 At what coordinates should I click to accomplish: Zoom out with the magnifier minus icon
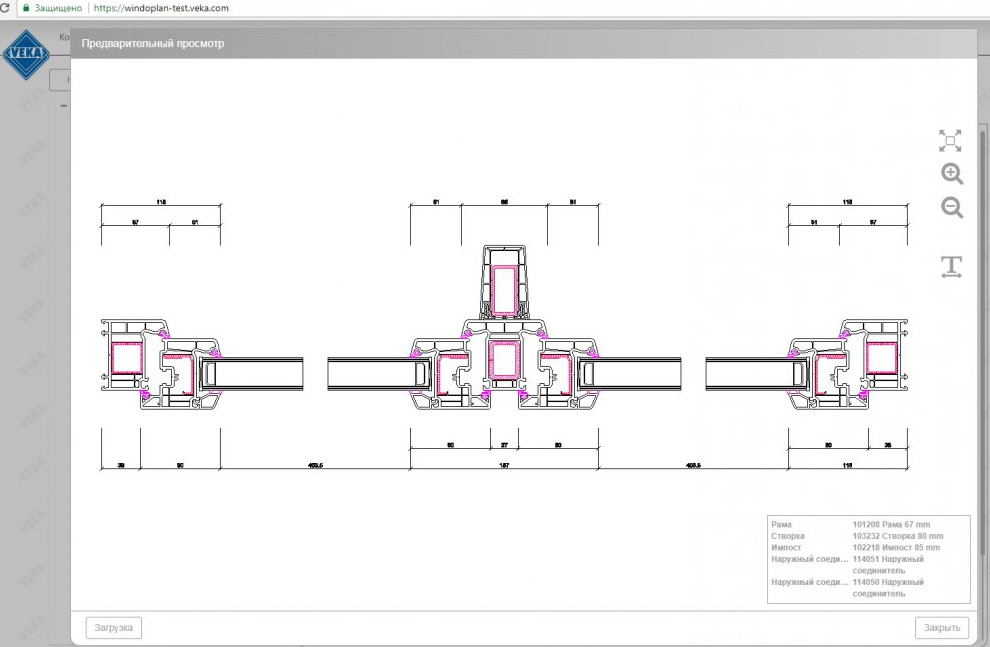pos(952,208)
